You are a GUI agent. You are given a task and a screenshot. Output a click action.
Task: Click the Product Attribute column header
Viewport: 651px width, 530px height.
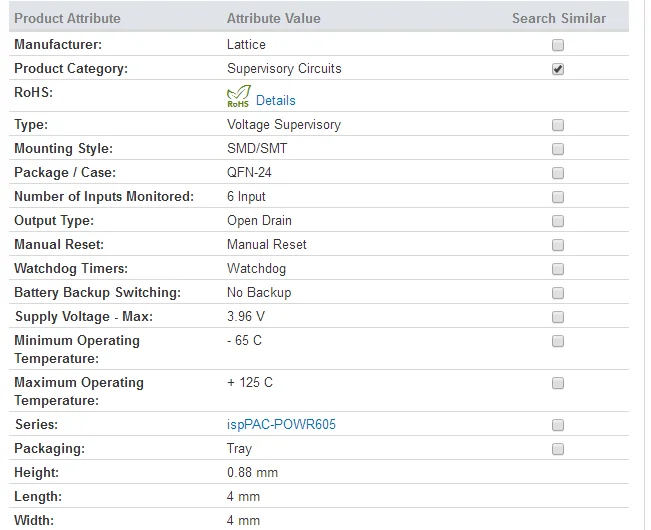click(x=67, y=18)
